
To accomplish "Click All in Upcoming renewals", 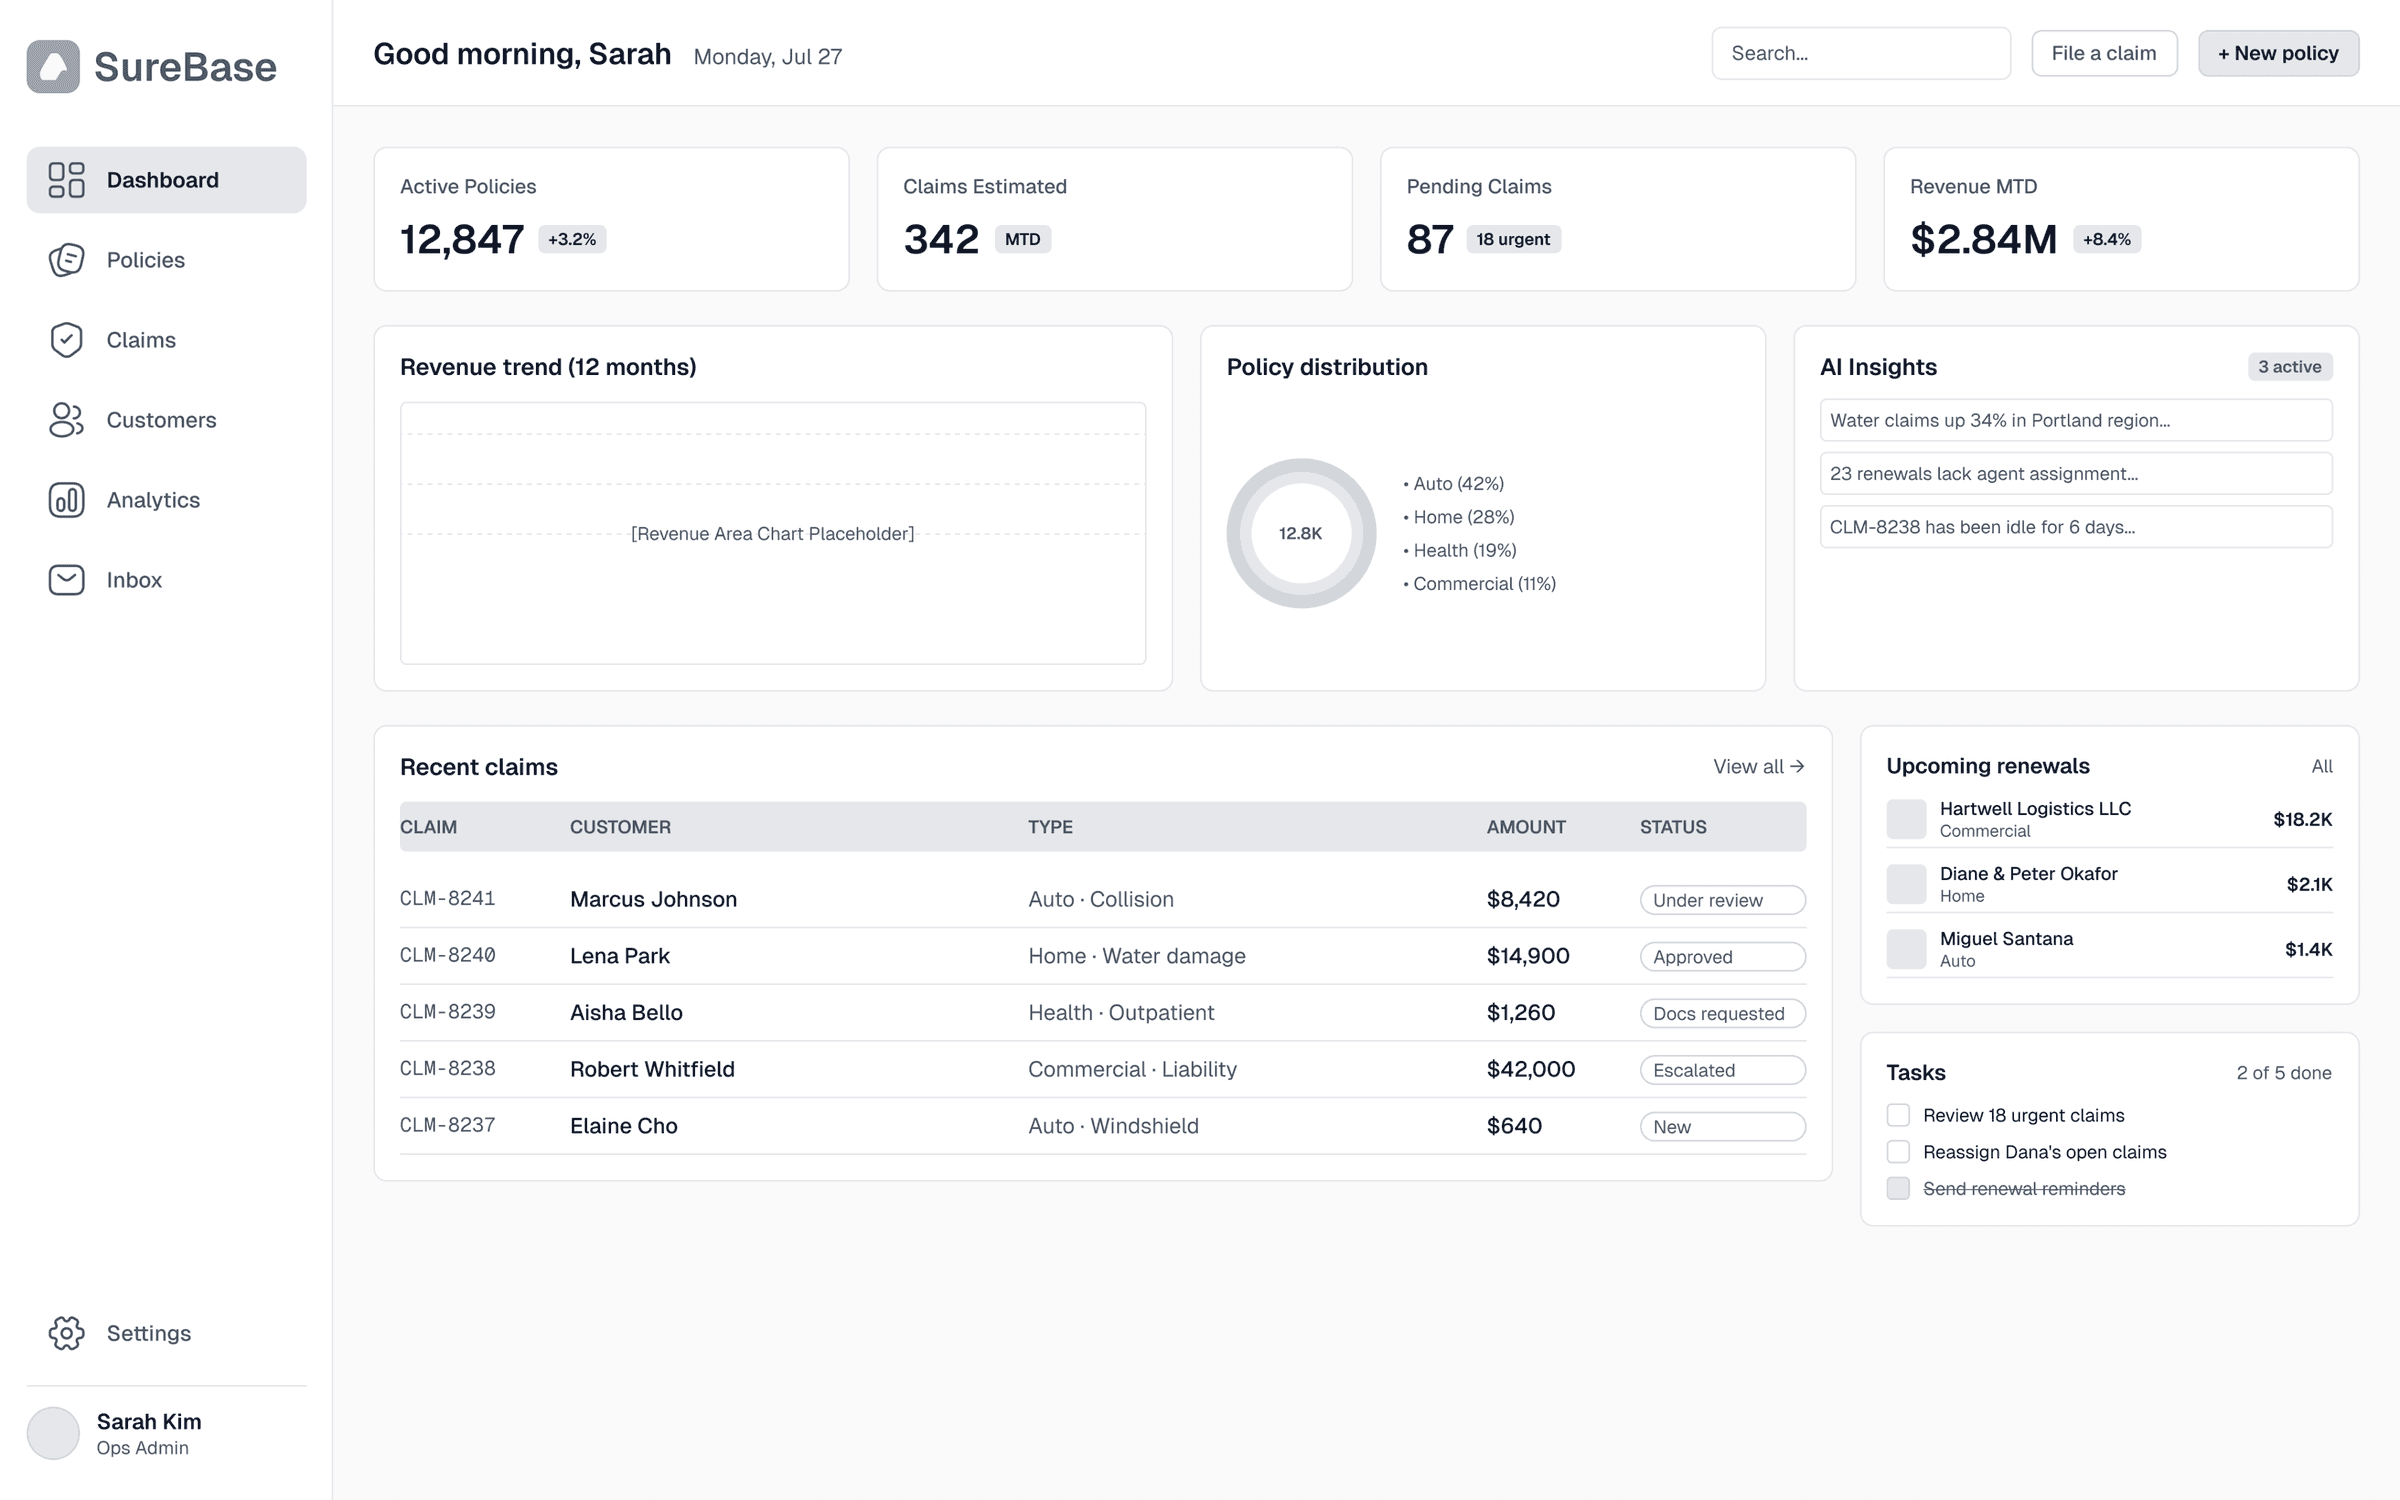I will [x=2322, y=766].
